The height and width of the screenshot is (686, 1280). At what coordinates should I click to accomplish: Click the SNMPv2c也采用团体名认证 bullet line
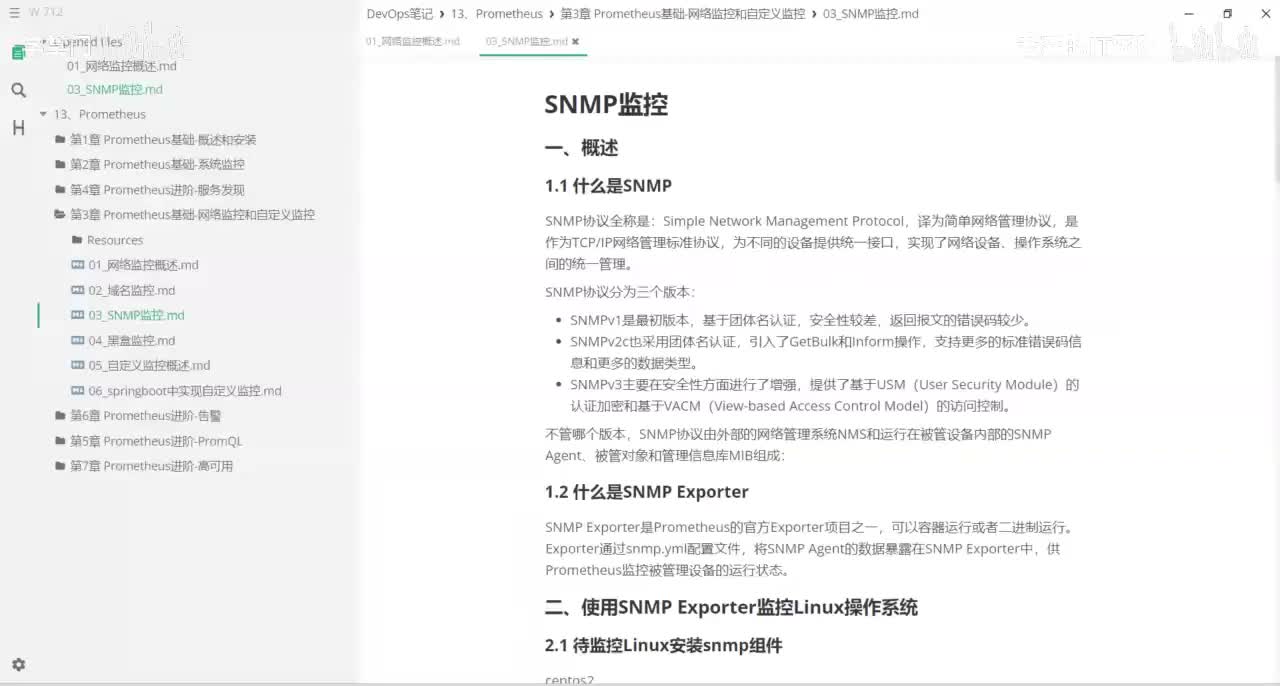click(826, 352)
